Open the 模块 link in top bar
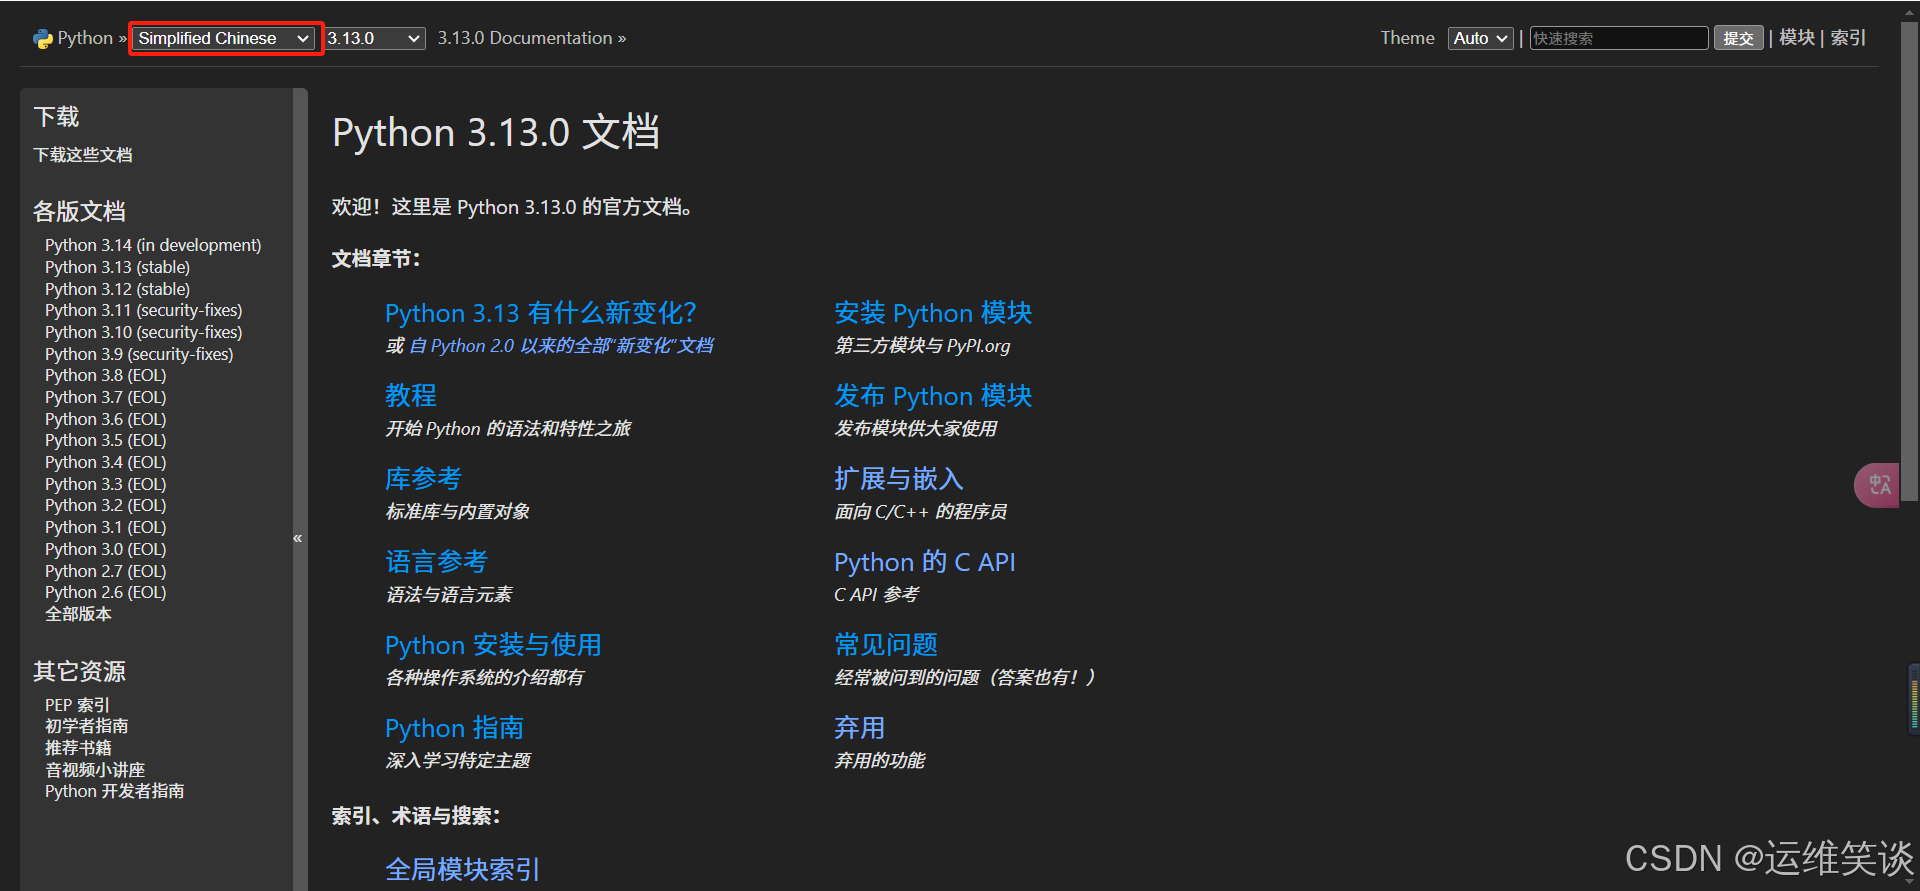Screen dimensions: 1920x891 point(1797,38)
